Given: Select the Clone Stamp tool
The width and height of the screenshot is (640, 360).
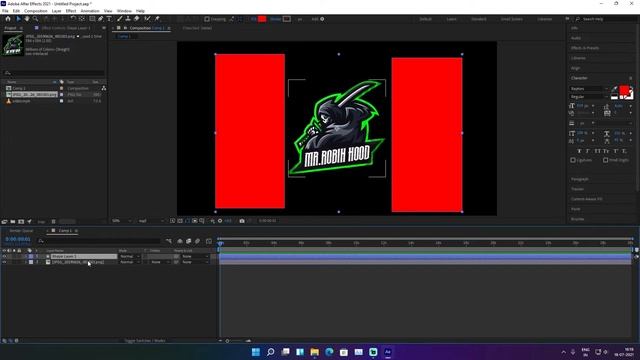Looking at the screenshot, I should (x=128, y=19).
